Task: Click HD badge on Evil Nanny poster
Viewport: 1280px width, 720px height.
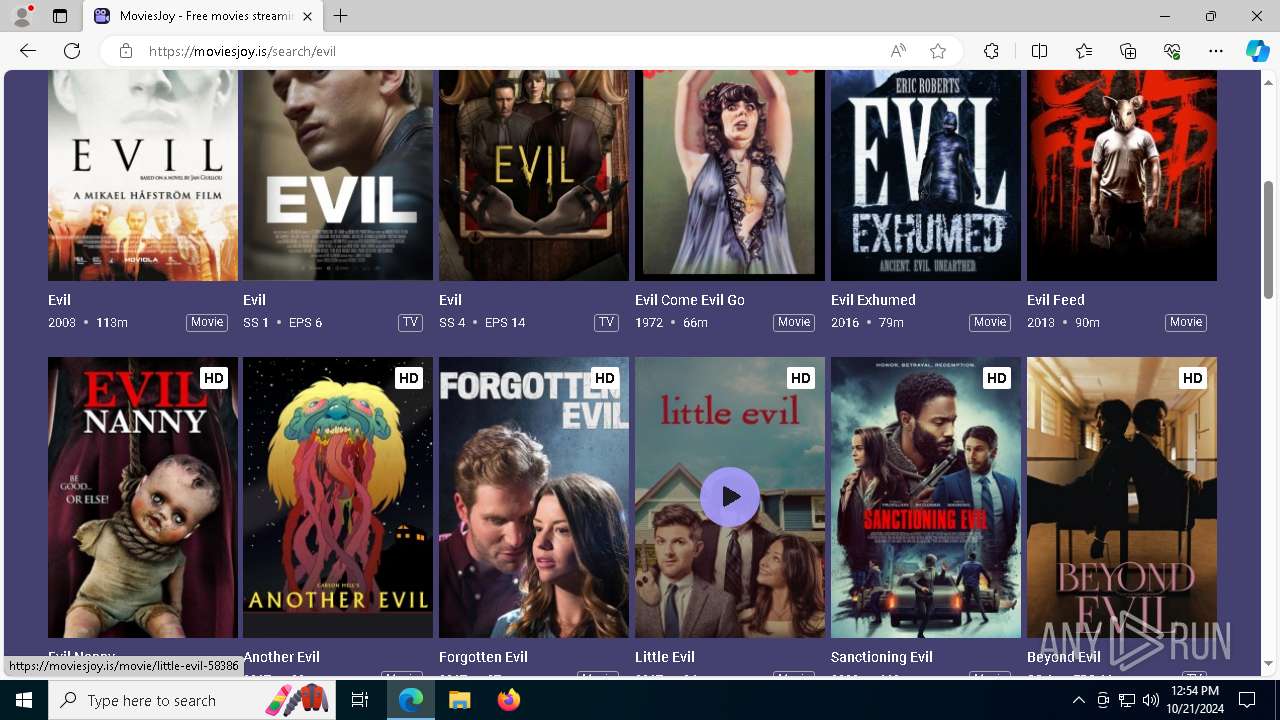Action: click(214, 378)
